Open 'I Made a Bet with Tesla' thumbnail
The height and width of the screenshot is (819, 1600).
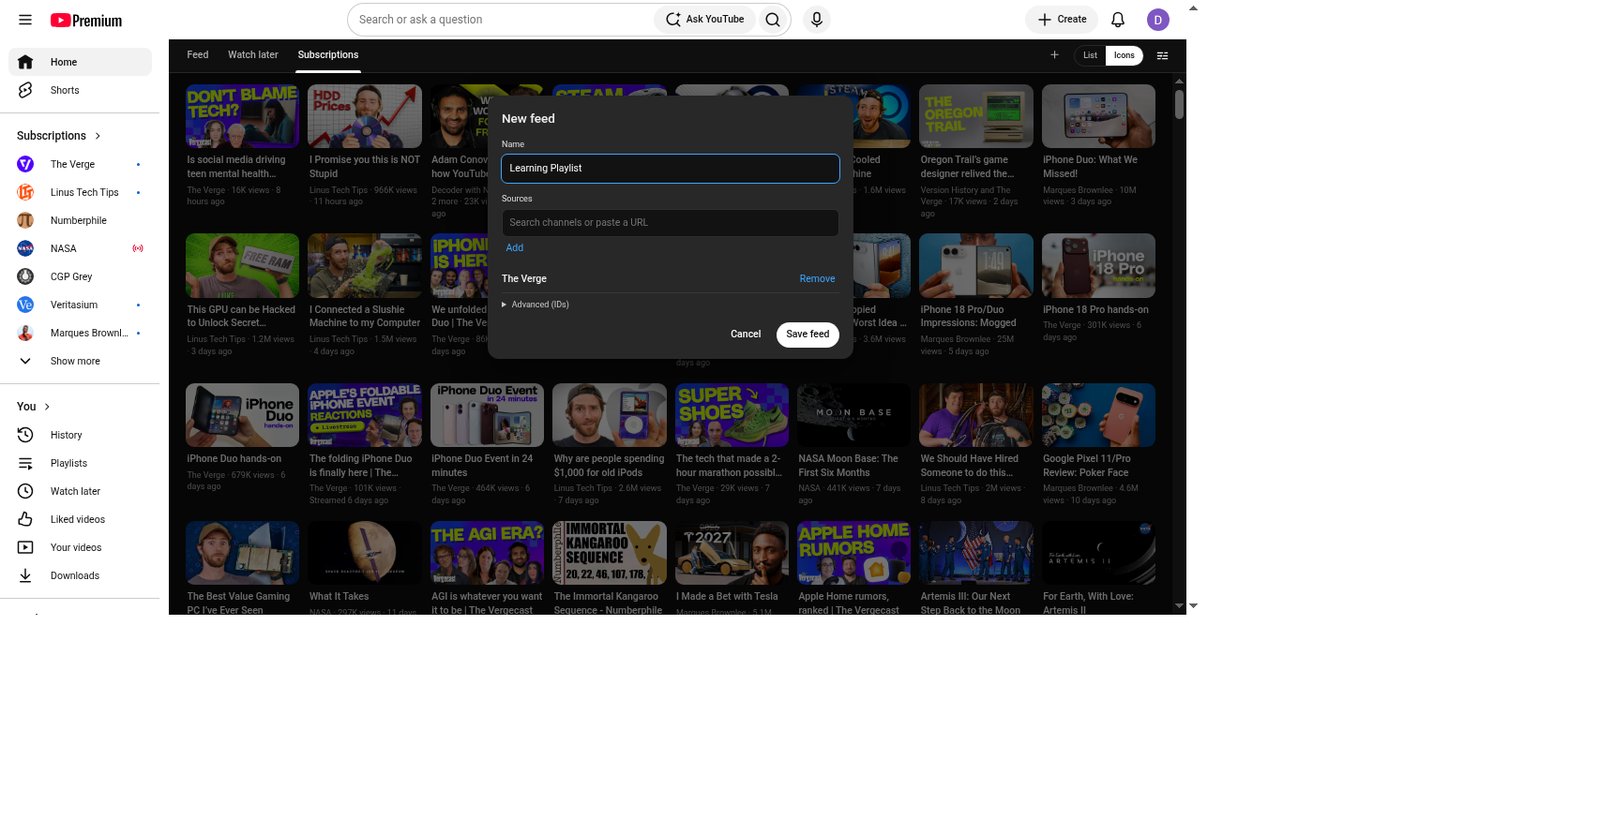click(732, 553)
